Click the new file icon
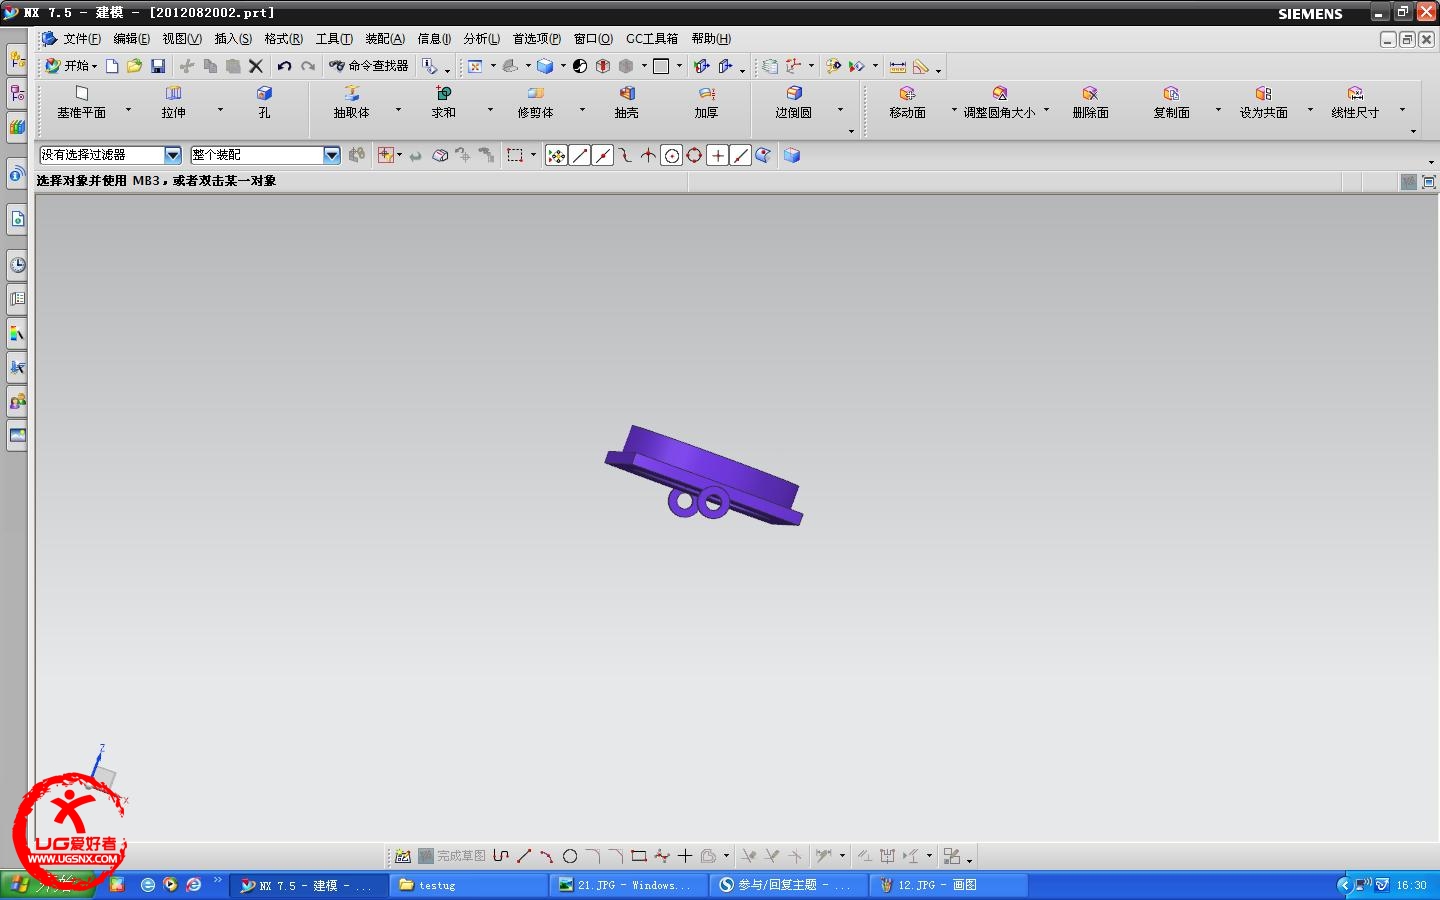The height and width of the screenshot is (900, 1440). pyautogui.click(x=112, y=66)
